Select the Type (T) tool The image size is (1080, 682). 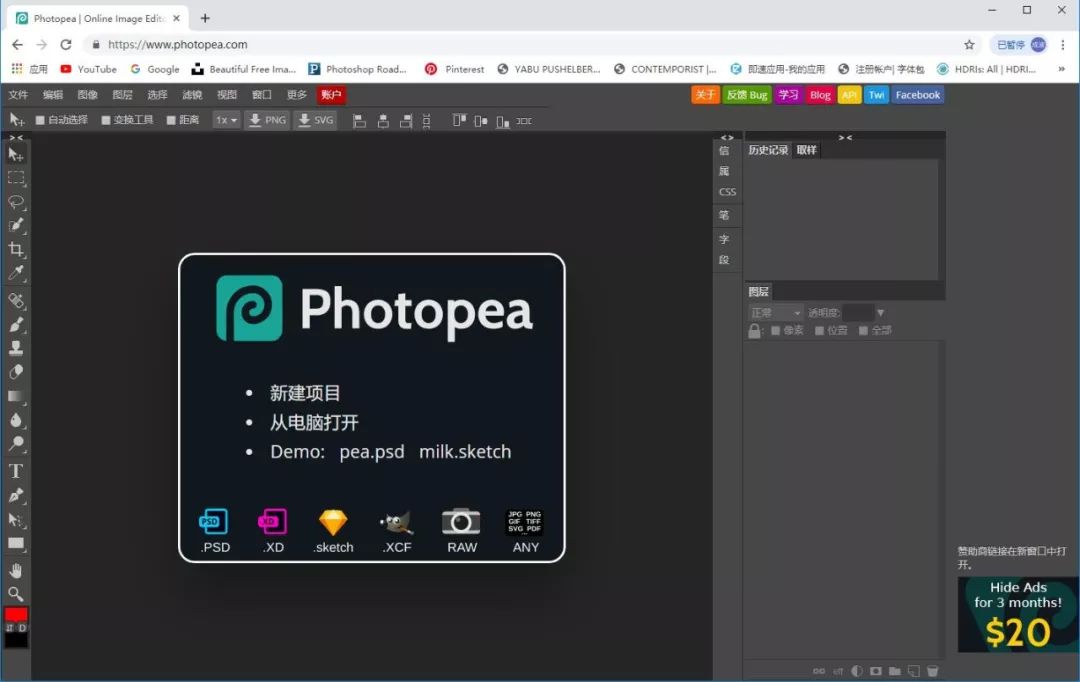tap(16, 471)
